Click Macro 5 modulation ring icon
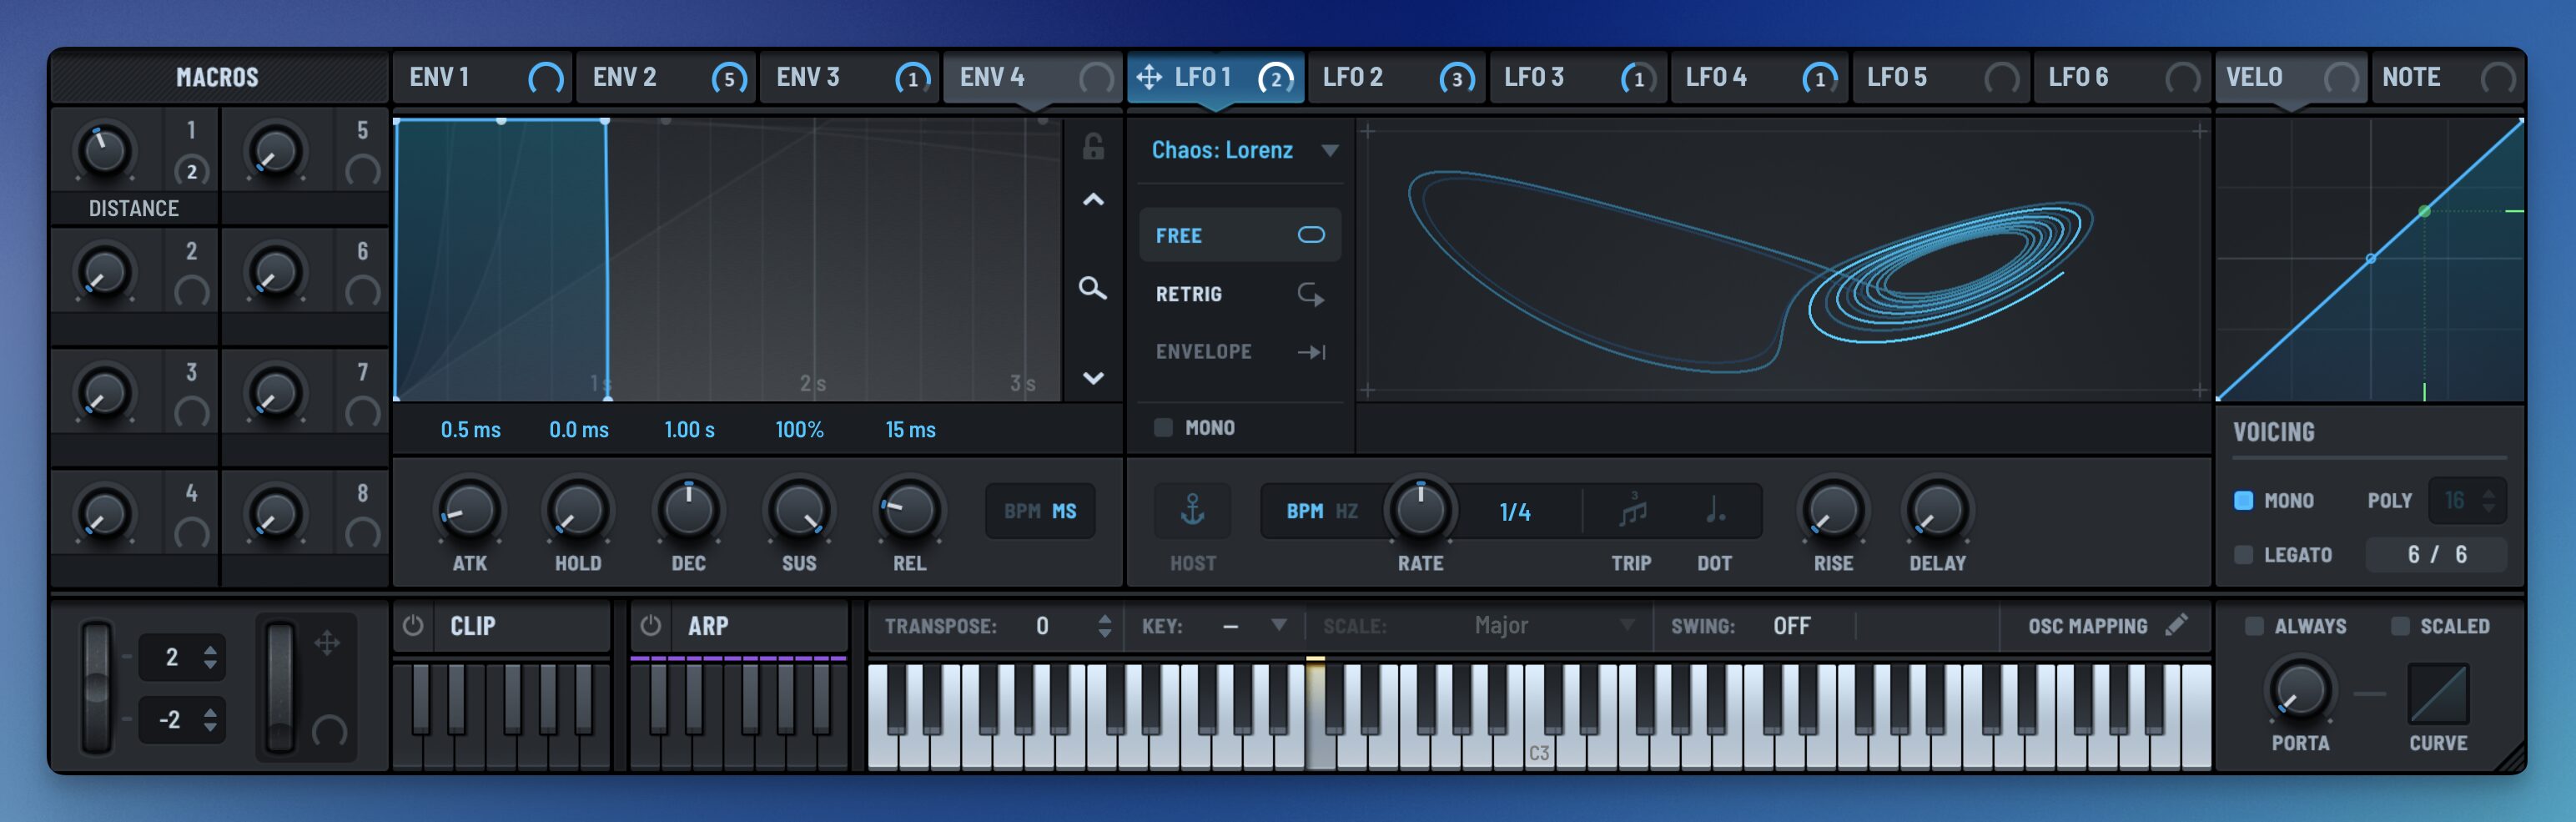This screenshot has width=2576, height=822. tap(363, 171)
